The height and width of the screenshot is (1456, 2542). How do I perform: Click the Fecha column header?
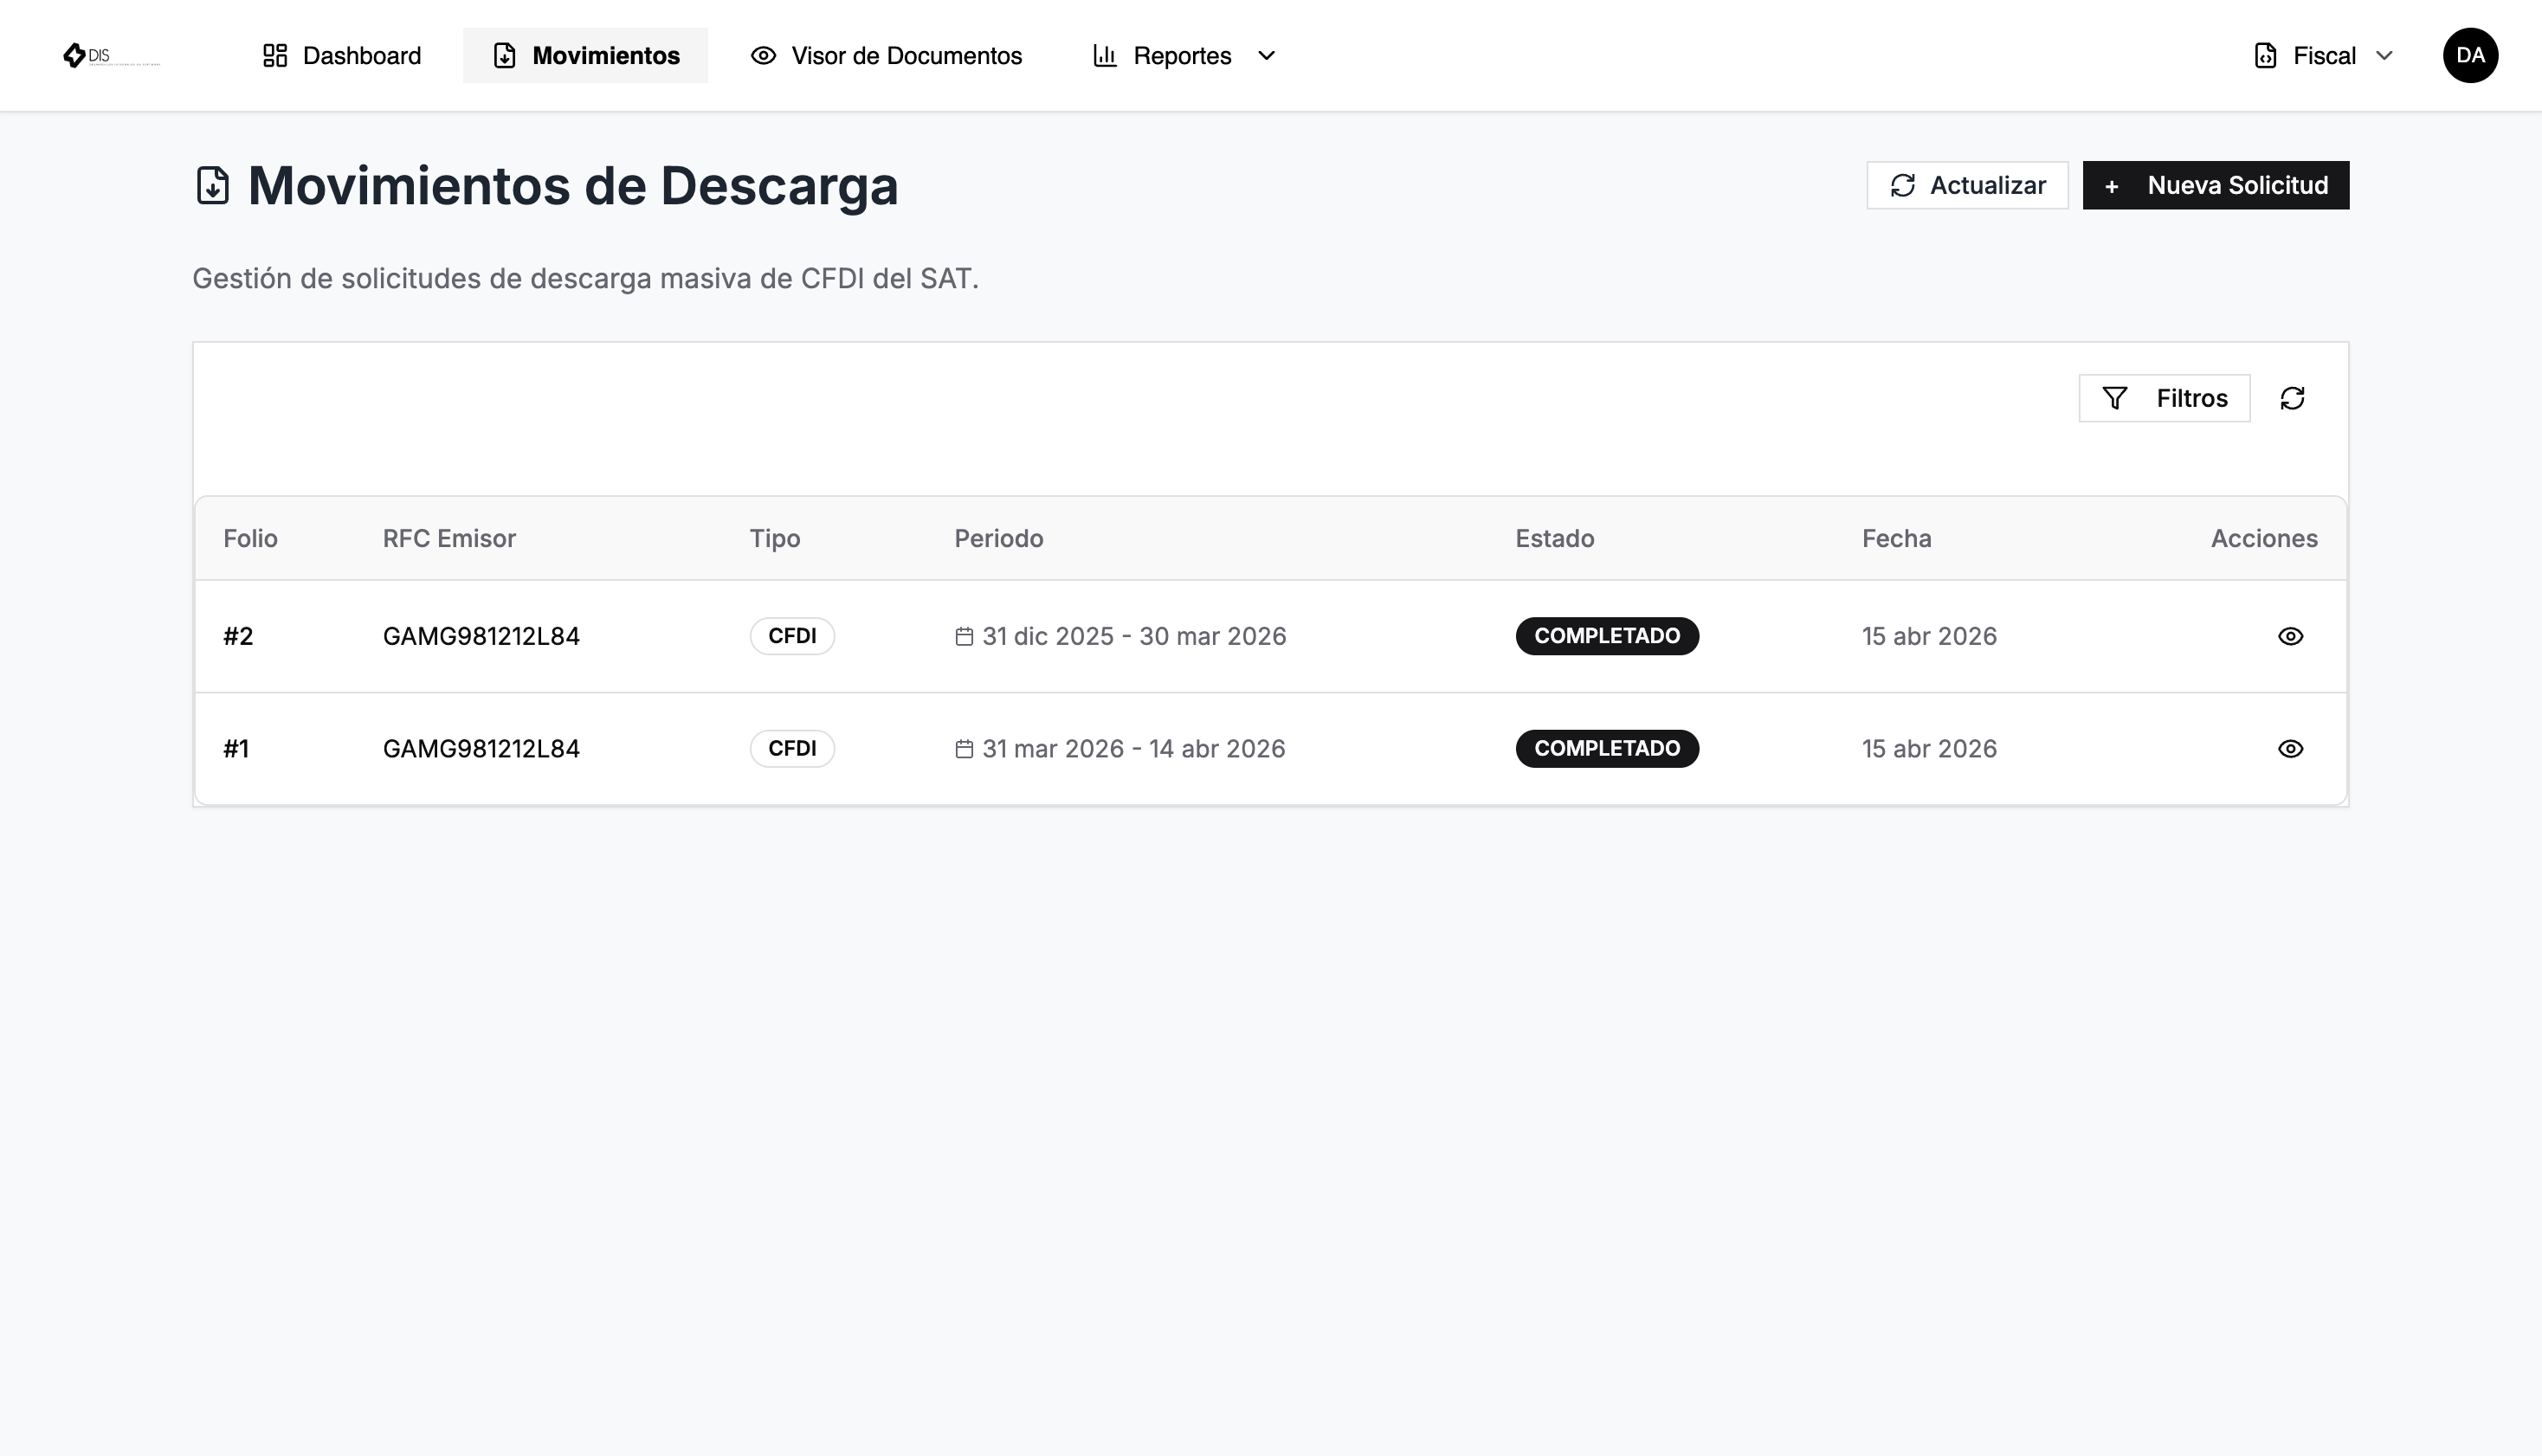click(x=1896, y=538)
